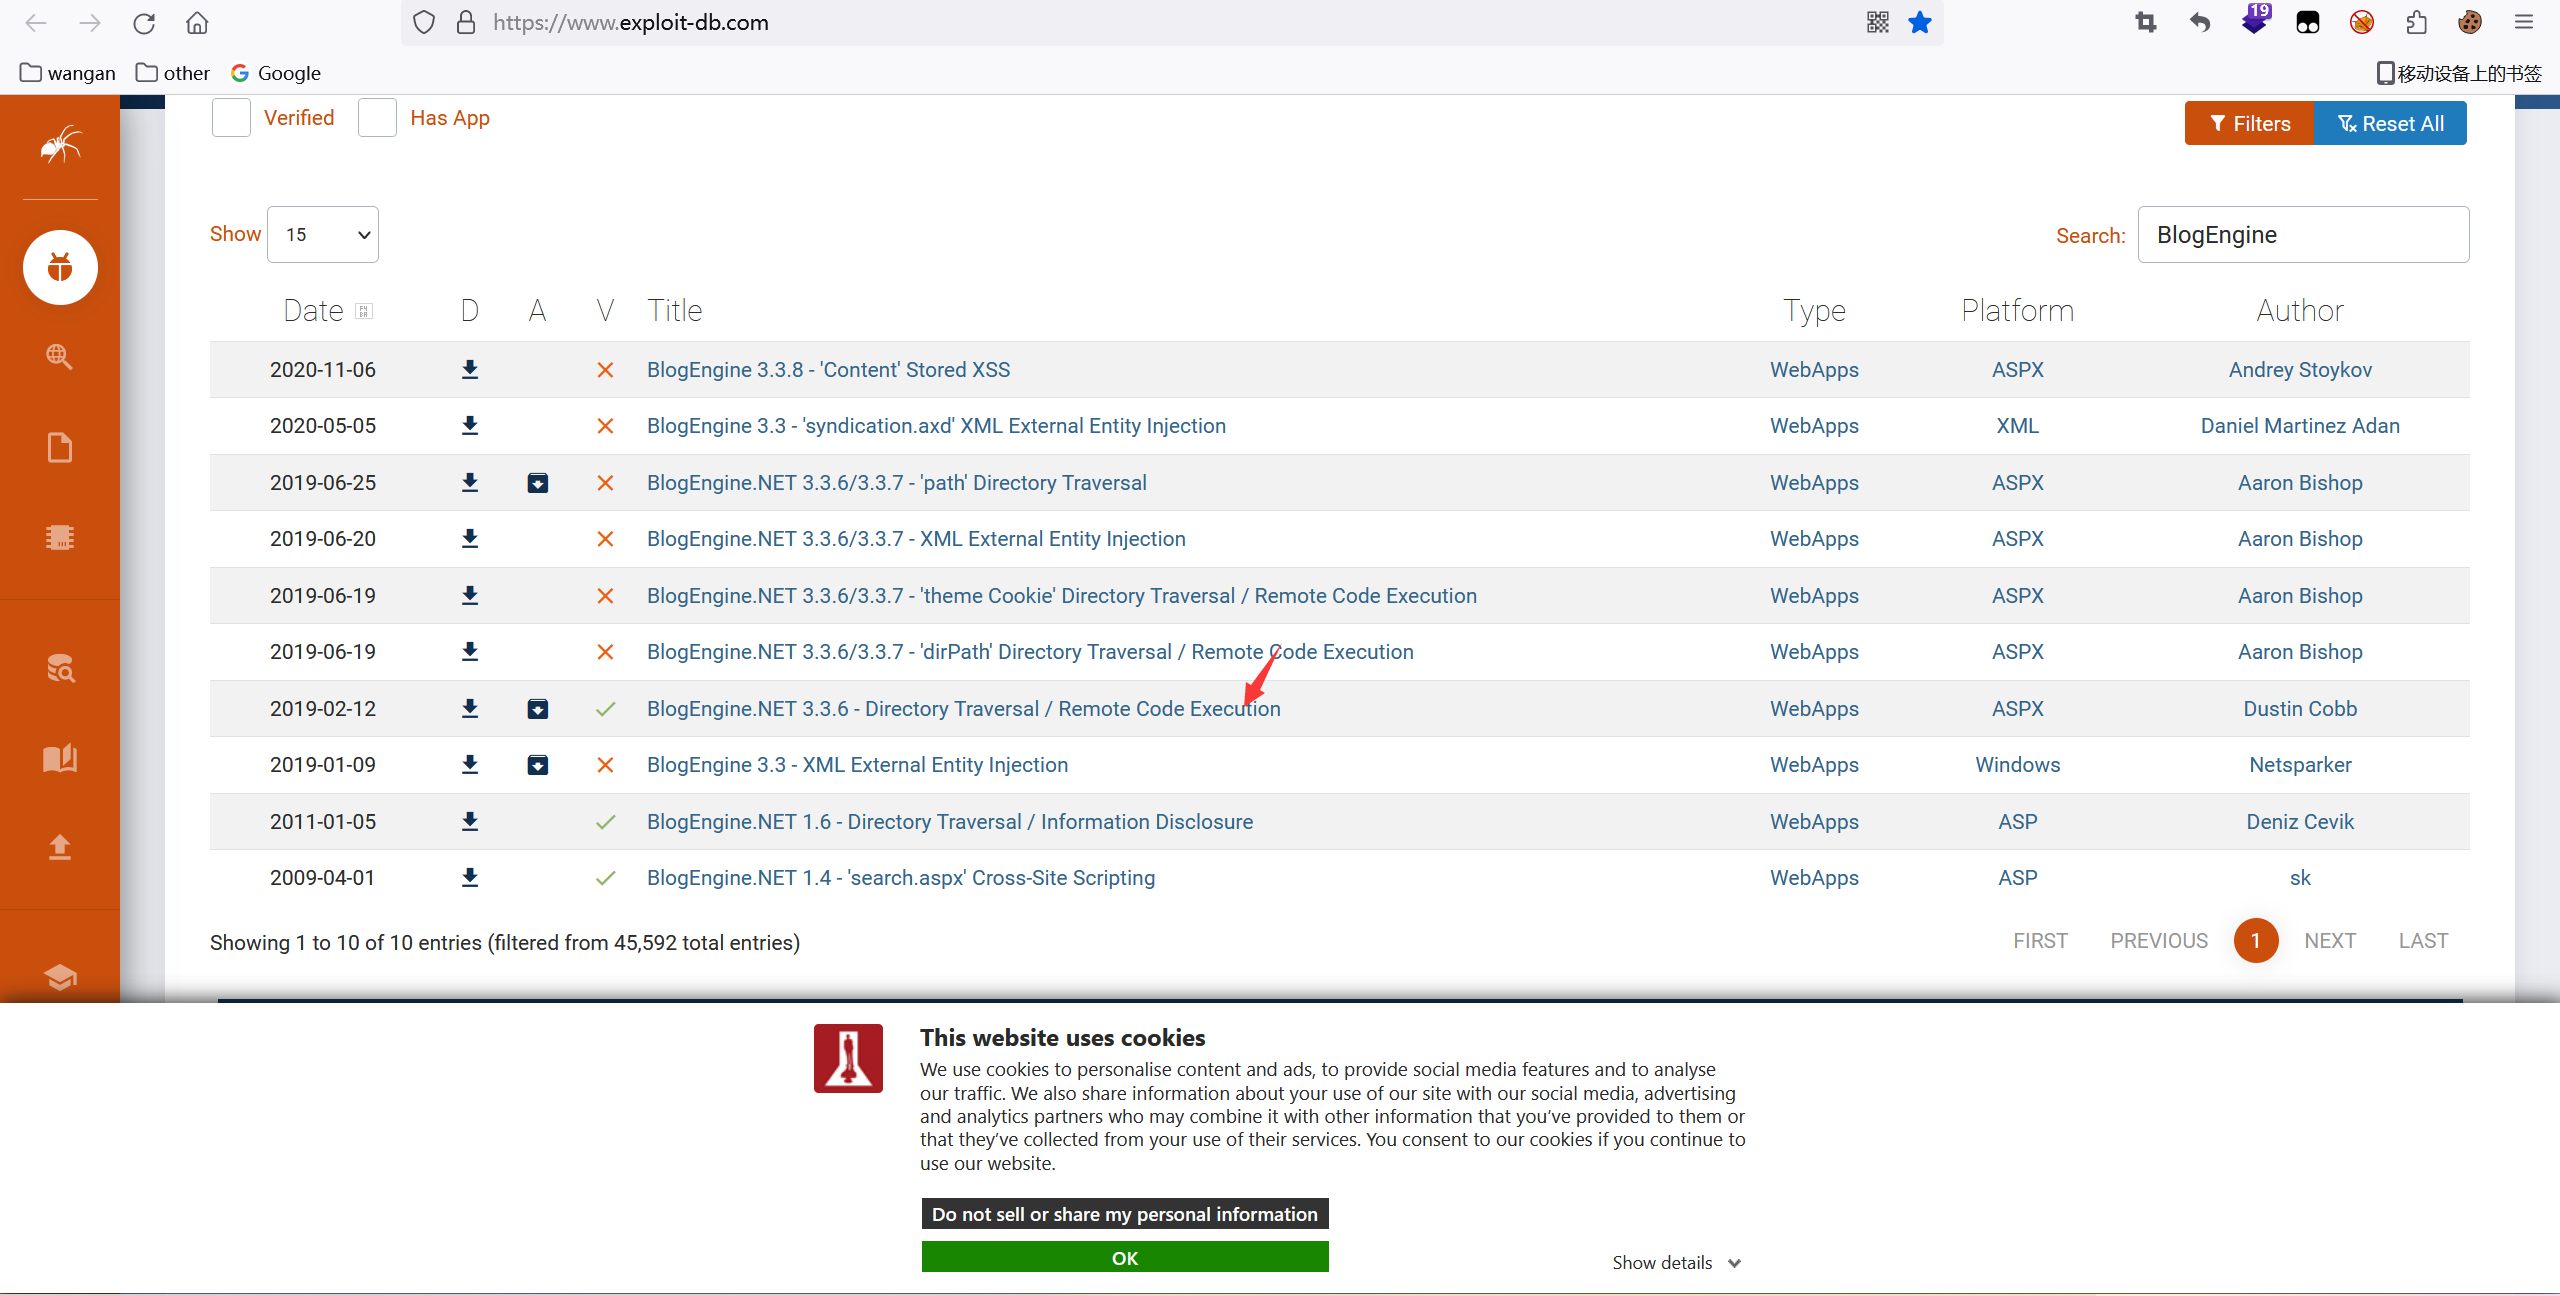Open BlogEngine.NET 3.3.6 Directory Traversal RCE link
This screenshot has width=2560, height=1296.
click(x=963, y=709)
